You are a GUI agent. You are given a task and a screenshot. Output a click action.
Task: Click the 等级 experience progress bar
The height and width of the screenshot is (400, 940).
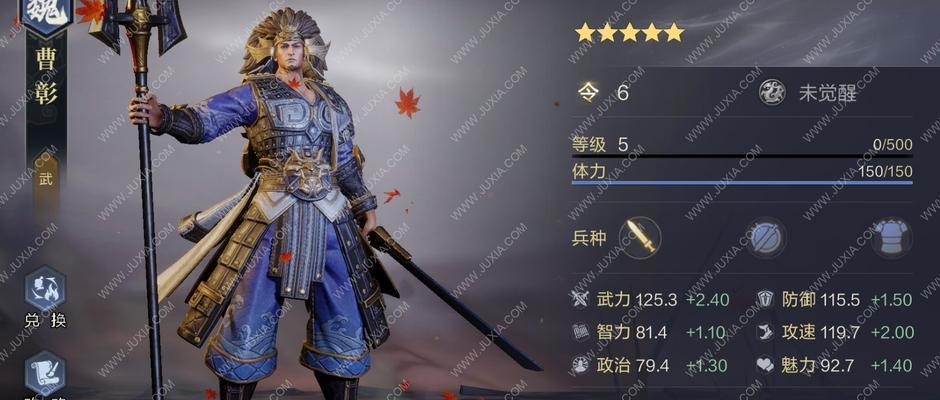click(742, 155)
